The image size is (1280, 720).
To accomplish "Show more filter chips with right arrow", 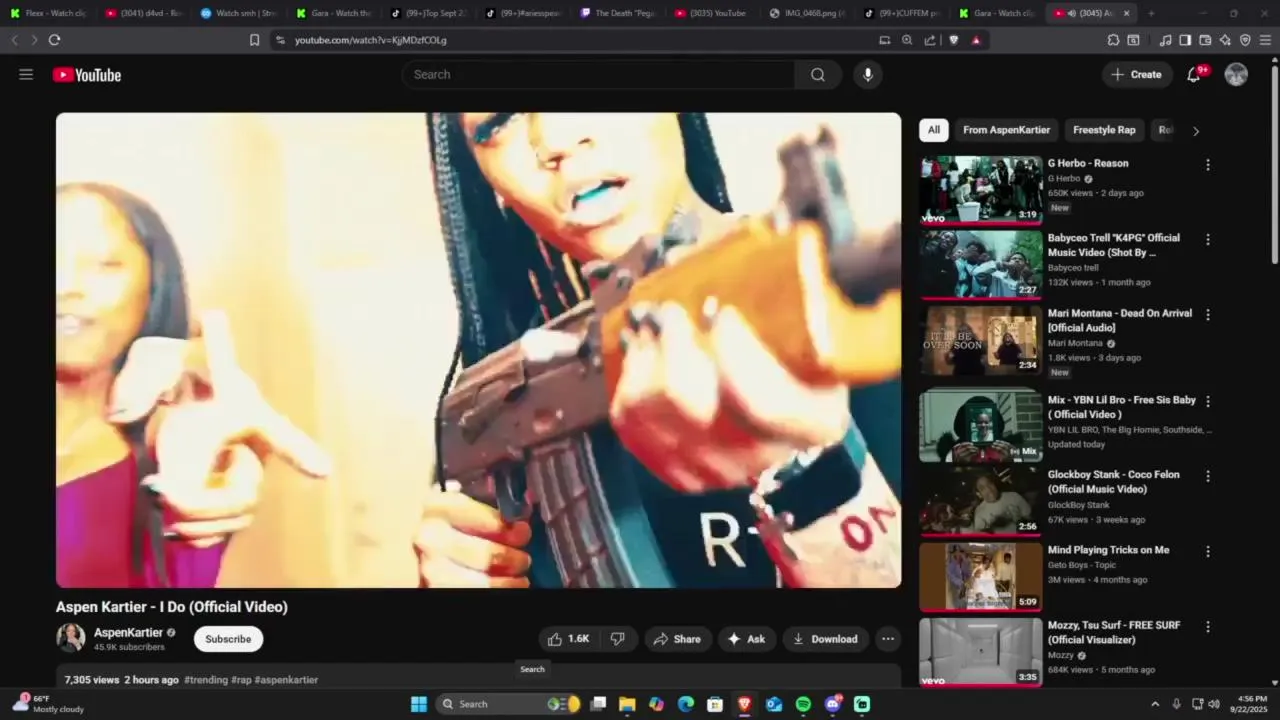I will (x=1195, y=131).
